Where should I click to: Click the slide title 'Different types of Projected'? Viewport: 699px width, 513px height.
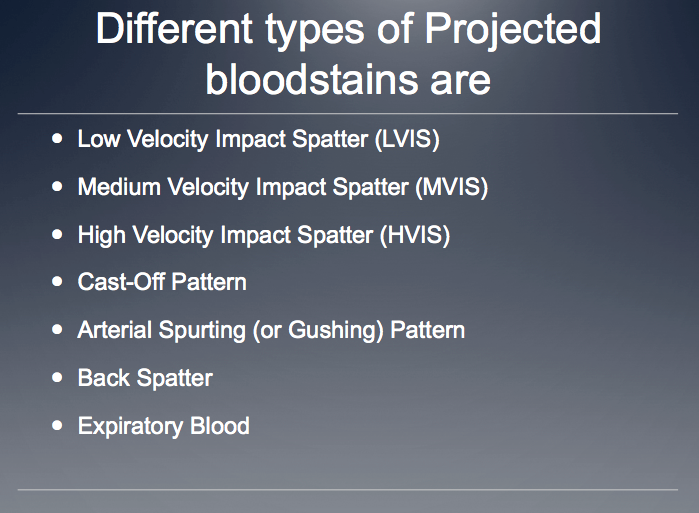coord(348,30)
